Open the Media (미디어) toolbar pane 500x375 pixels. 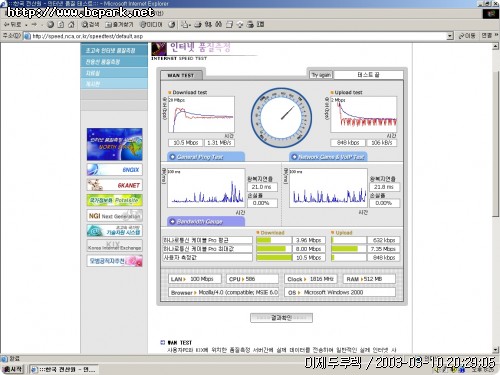click(151, 25)
